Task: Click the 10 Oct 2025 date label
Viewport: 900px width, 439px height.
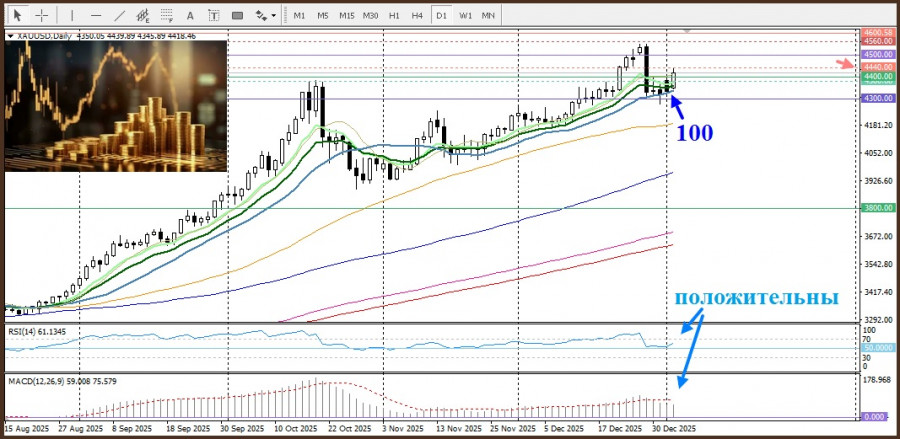Action: coord(296,429)
